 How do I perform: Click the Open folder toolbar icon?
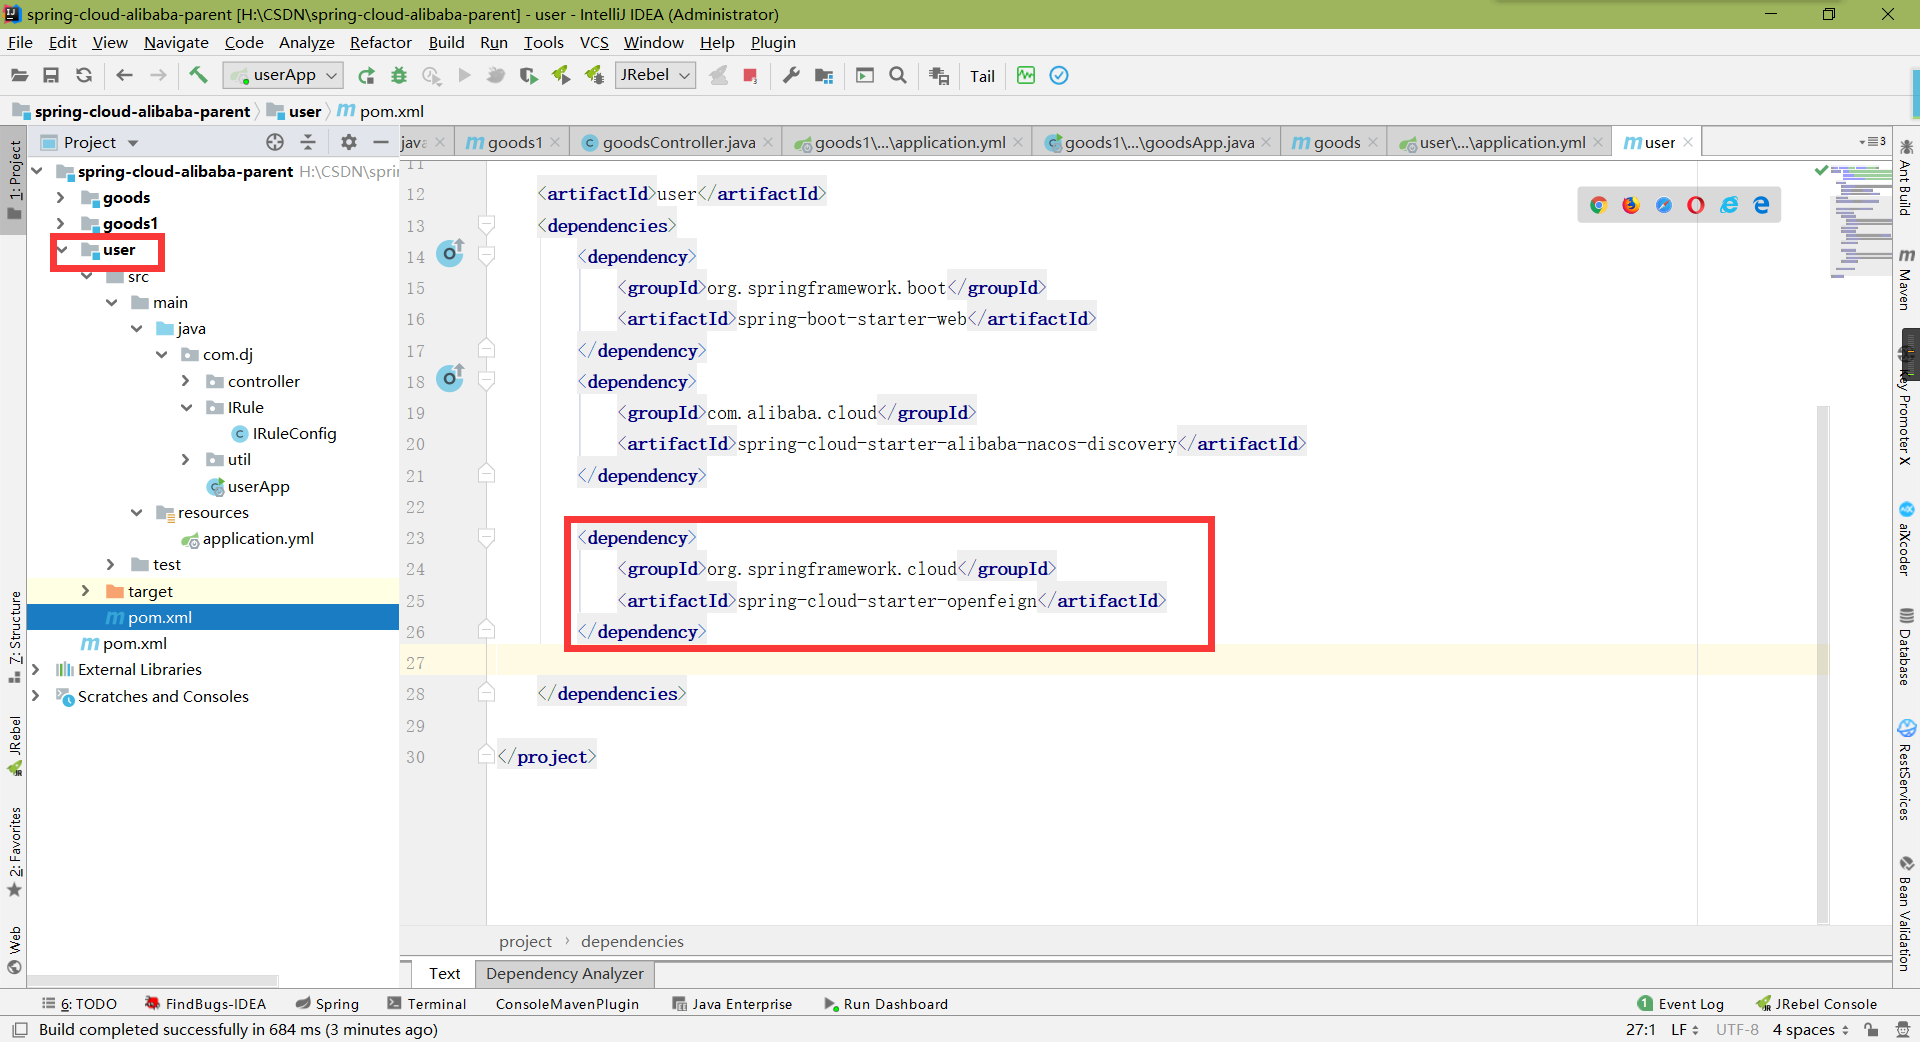[19, 75]
